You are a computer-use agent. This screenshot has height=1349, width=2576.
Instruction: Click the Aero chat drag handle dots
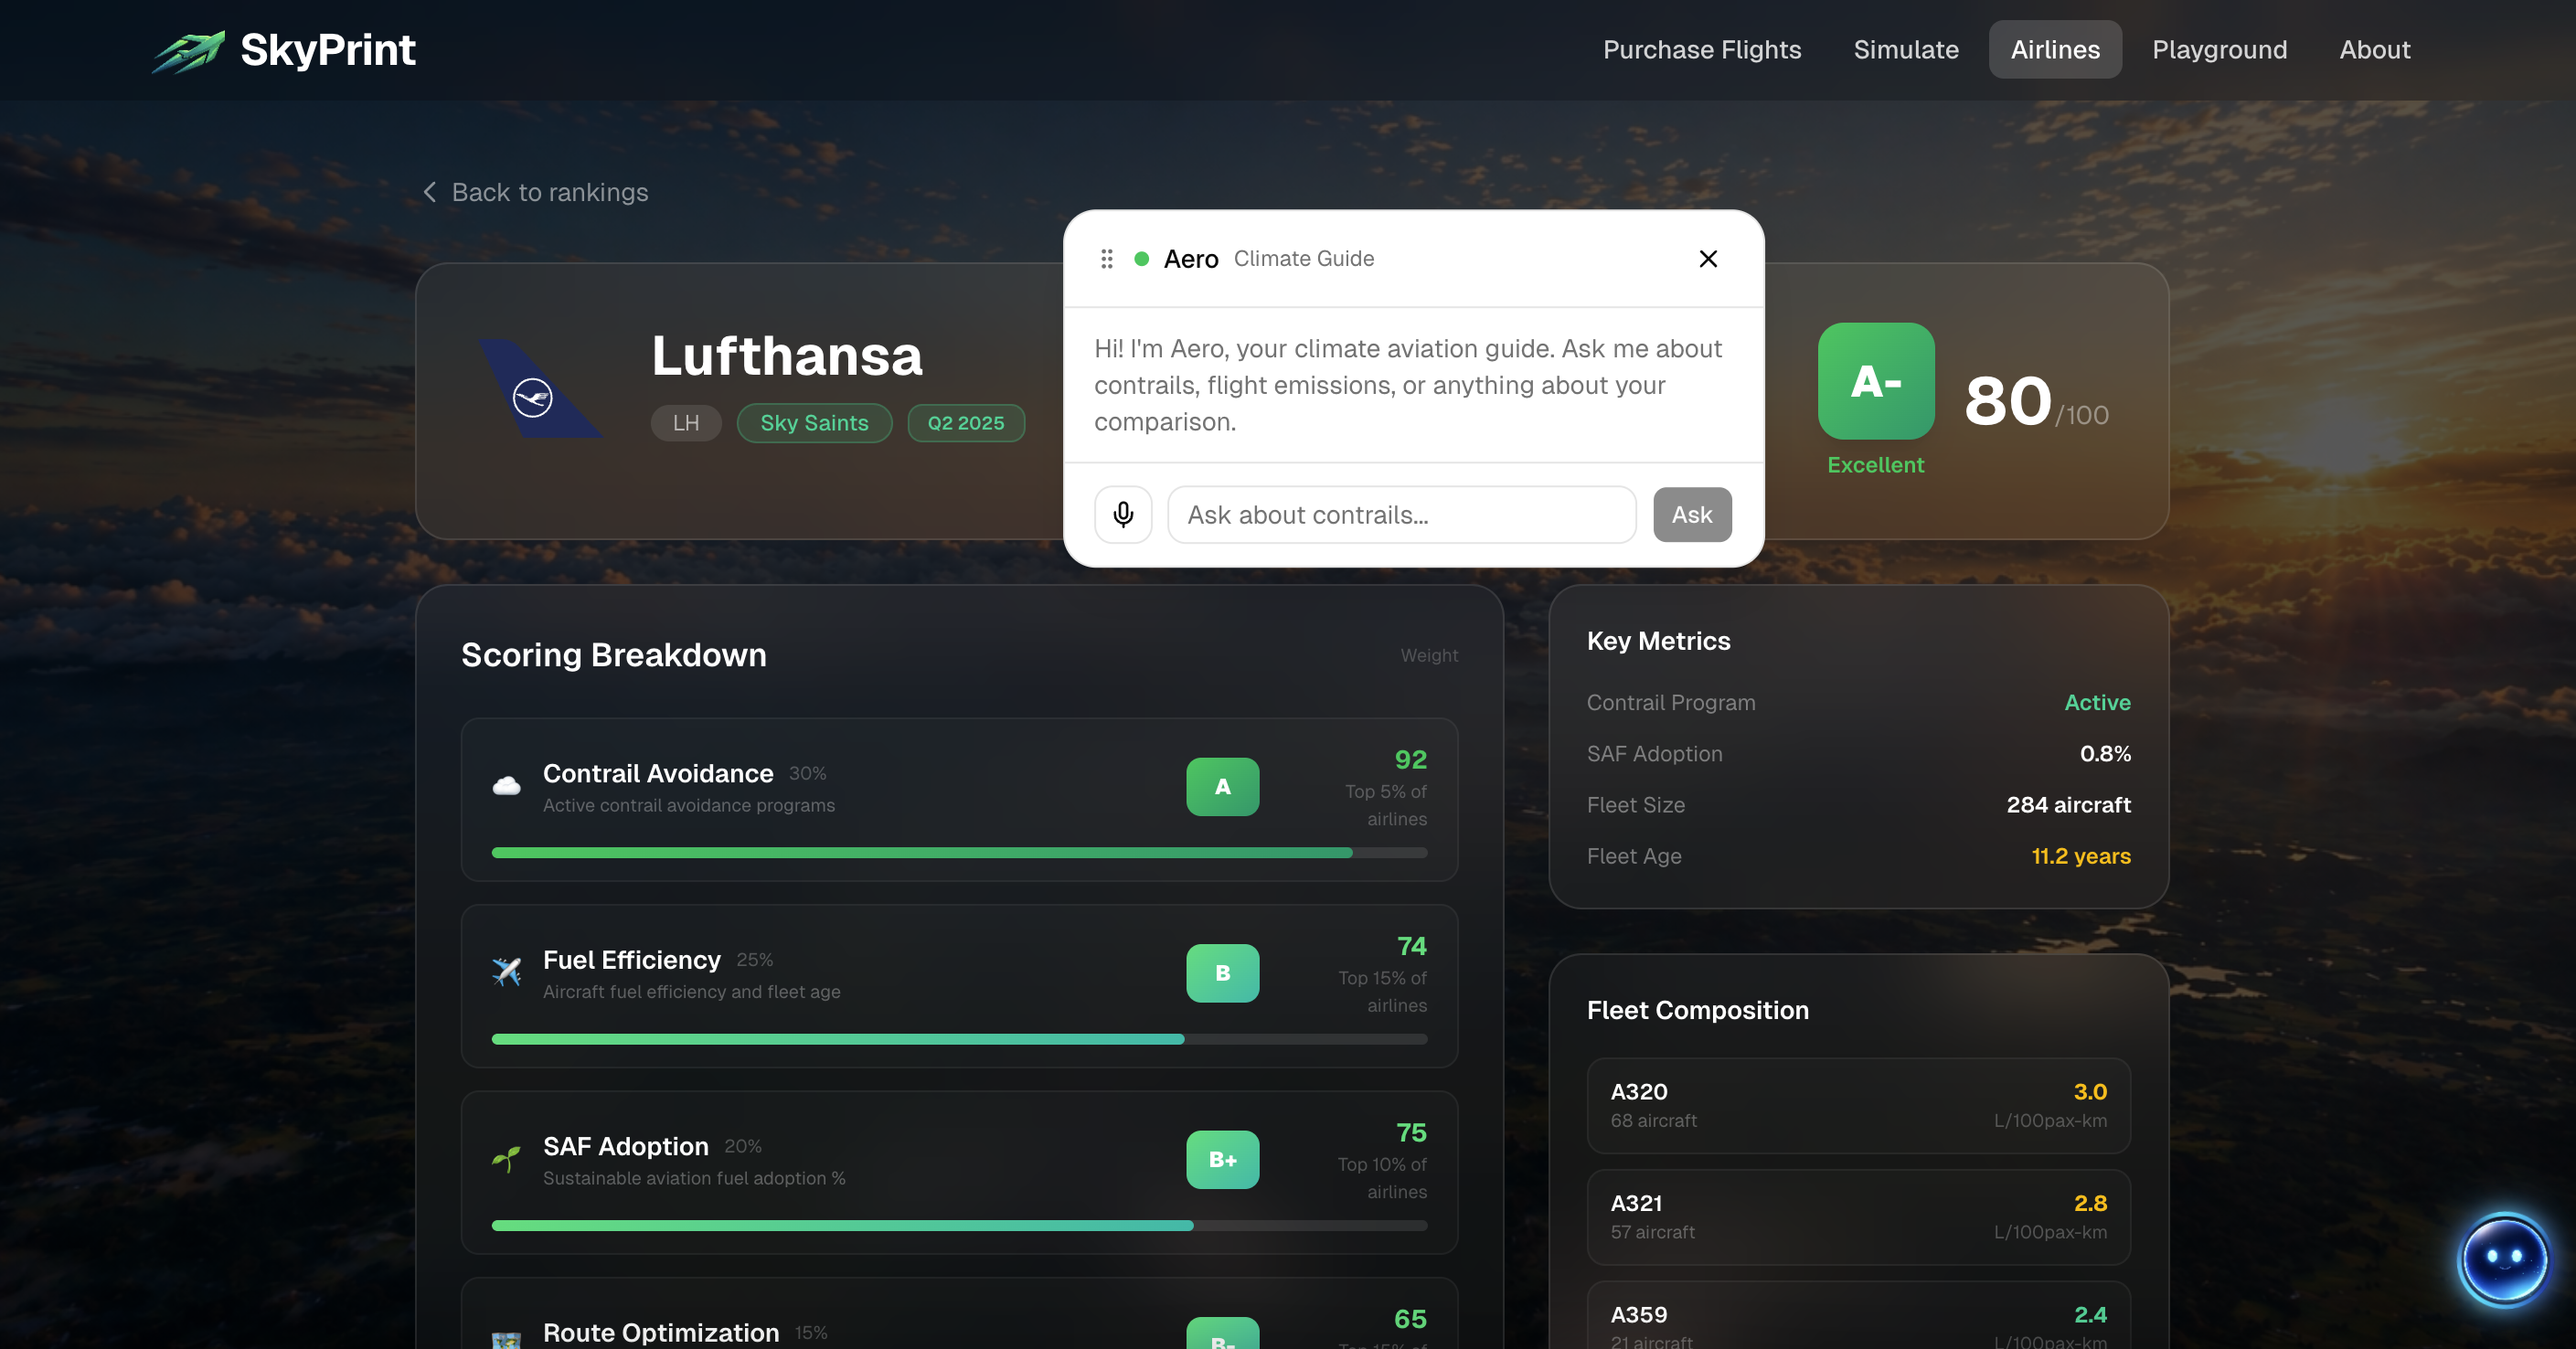[x=1106, y=259]
